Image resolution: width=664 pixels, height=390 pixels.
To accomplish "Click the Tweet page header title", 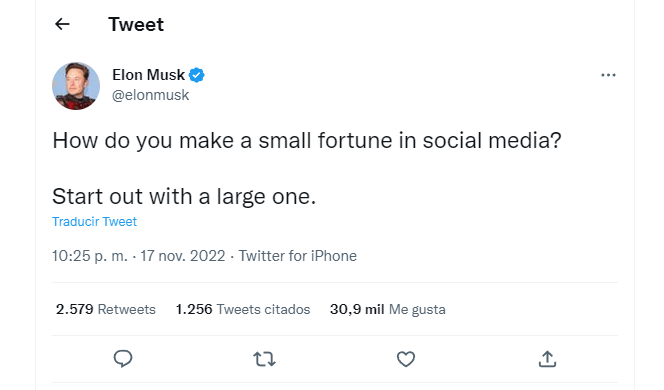I will coord(136,24).
